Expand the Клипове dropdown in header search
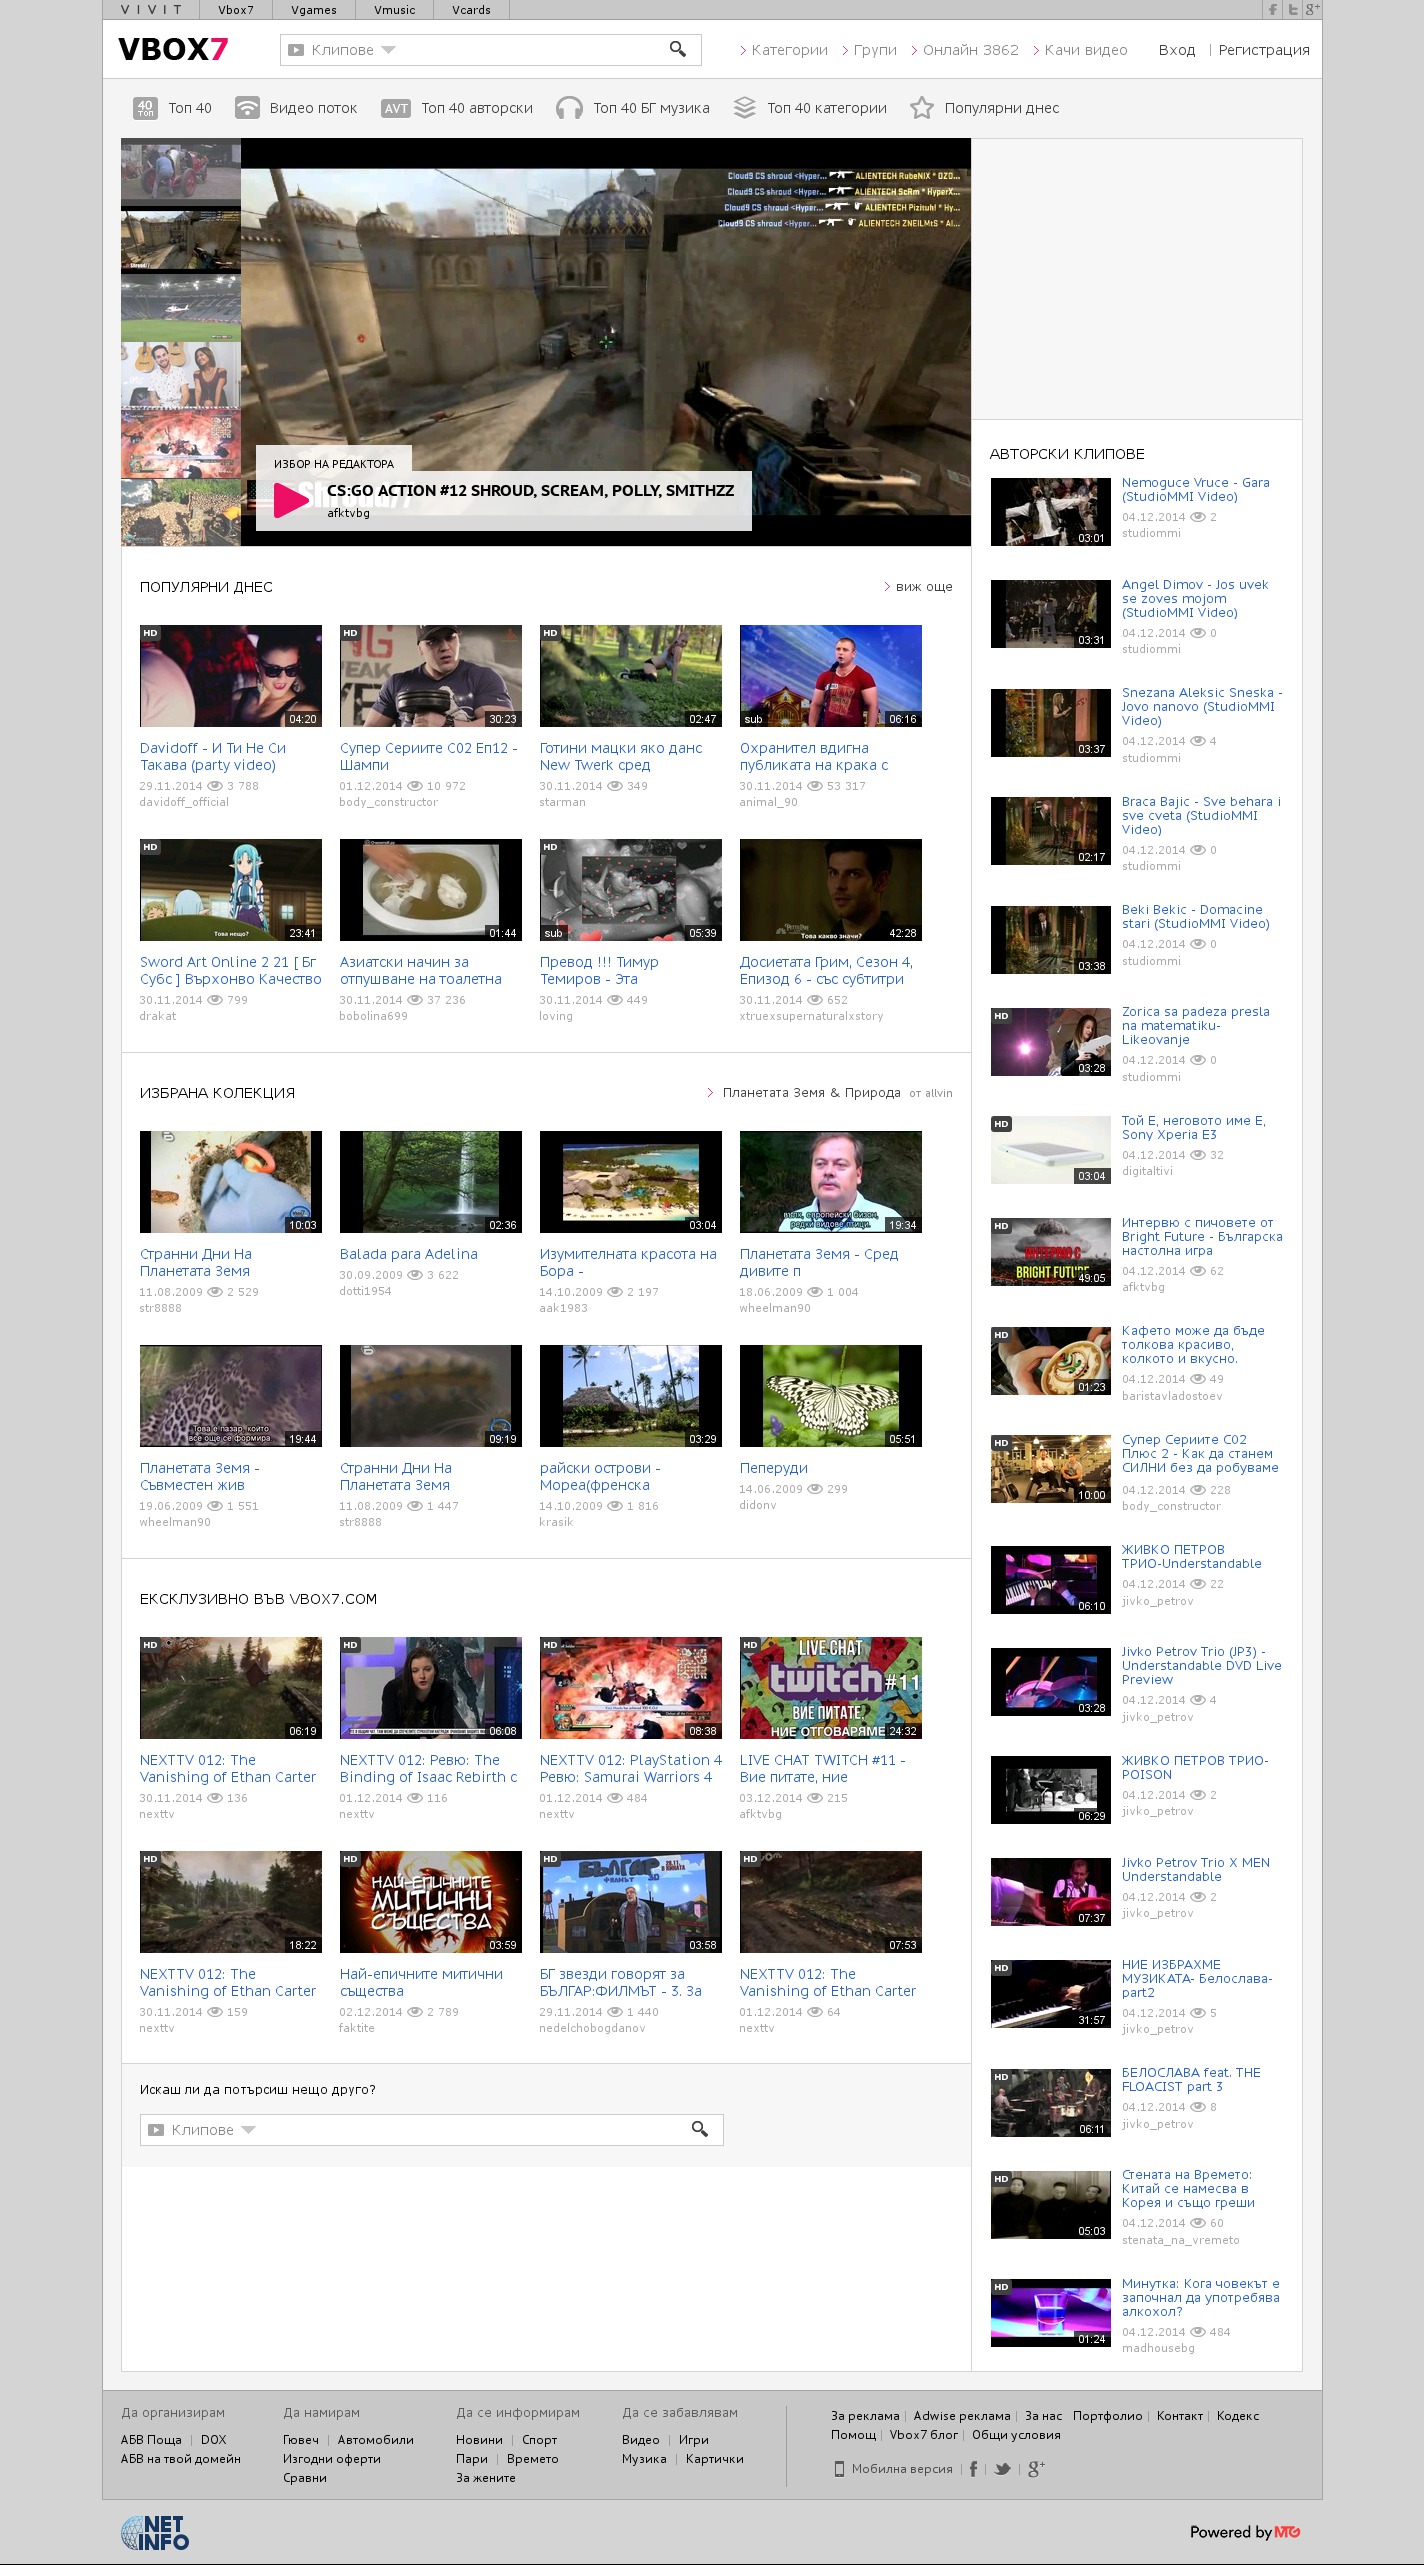This screenshot has height=2565, width=1424. (389, 50)
